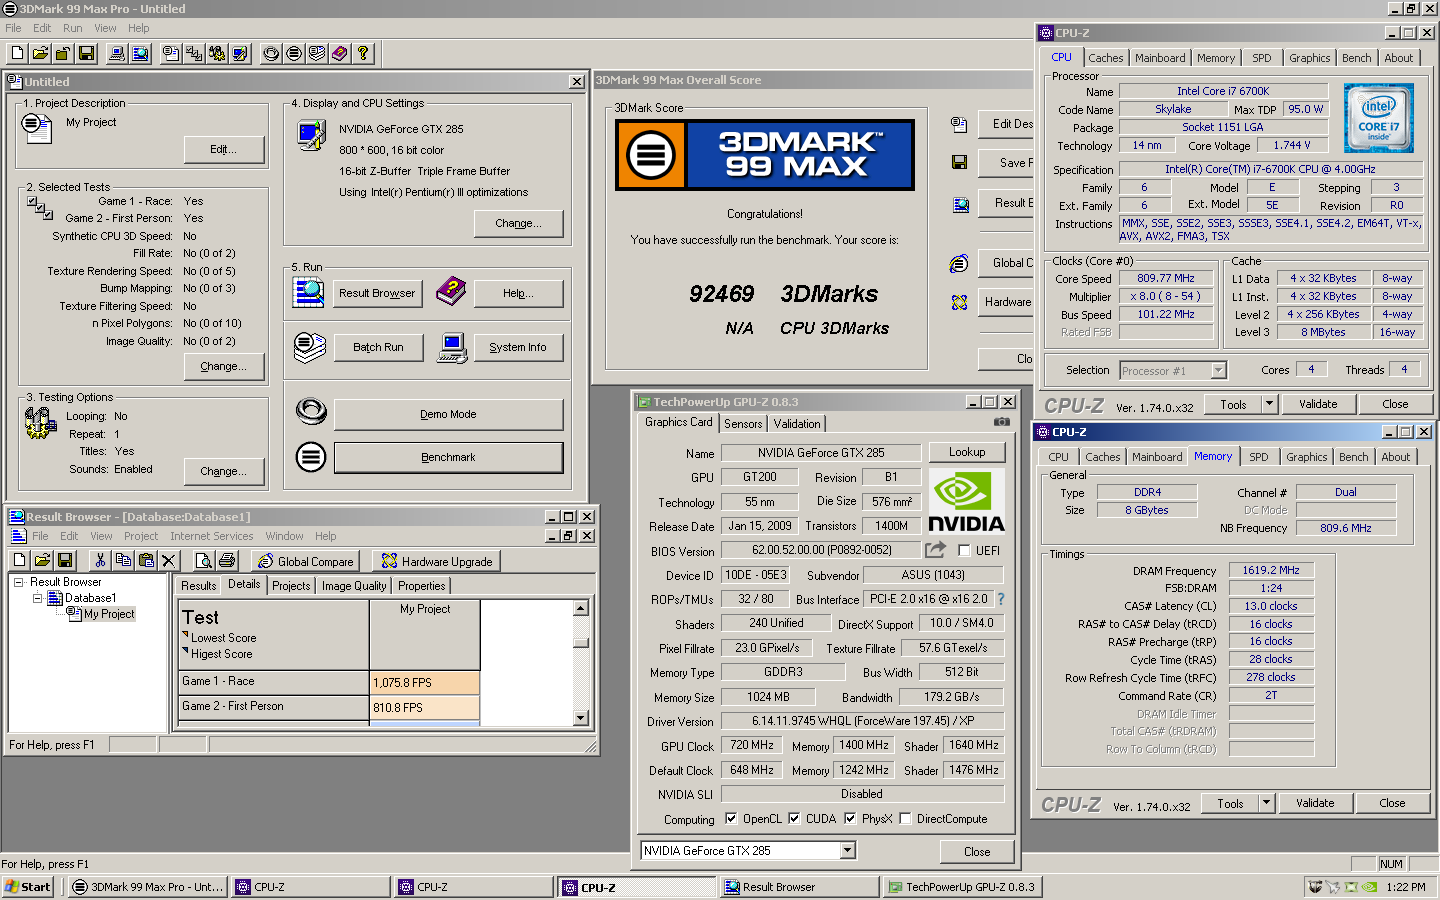Click Cut scissors icon in Result Browser
The width and height of the screenshot is (1440, 900).
(x=100, y=560)
